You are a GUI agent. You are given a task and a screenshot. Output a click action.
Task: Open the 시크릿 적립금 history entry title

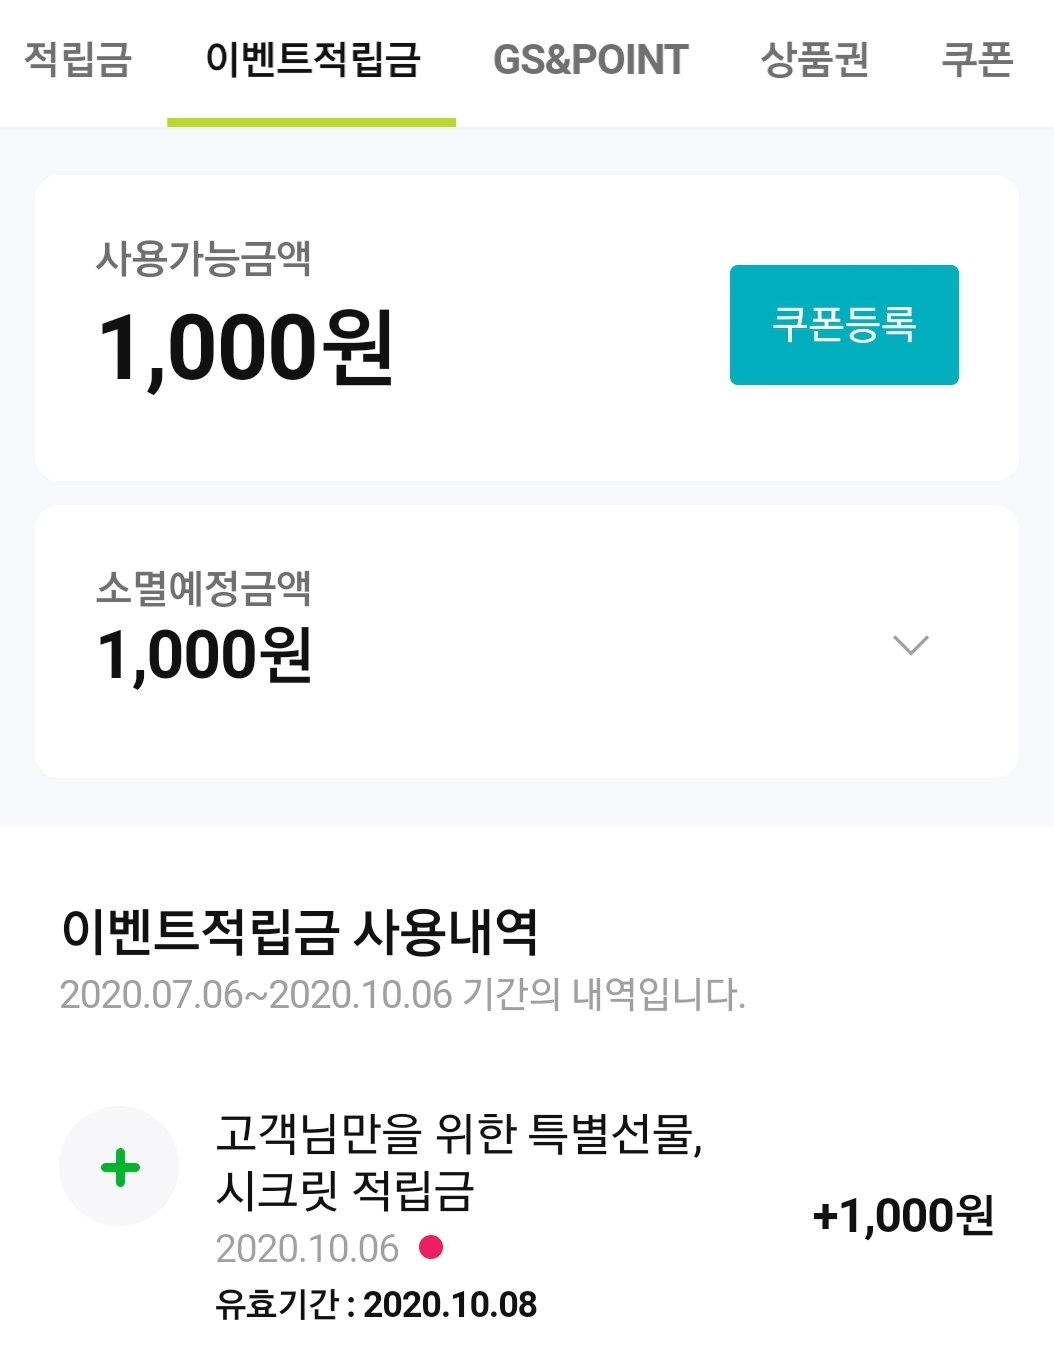(x=459, y=1161)
